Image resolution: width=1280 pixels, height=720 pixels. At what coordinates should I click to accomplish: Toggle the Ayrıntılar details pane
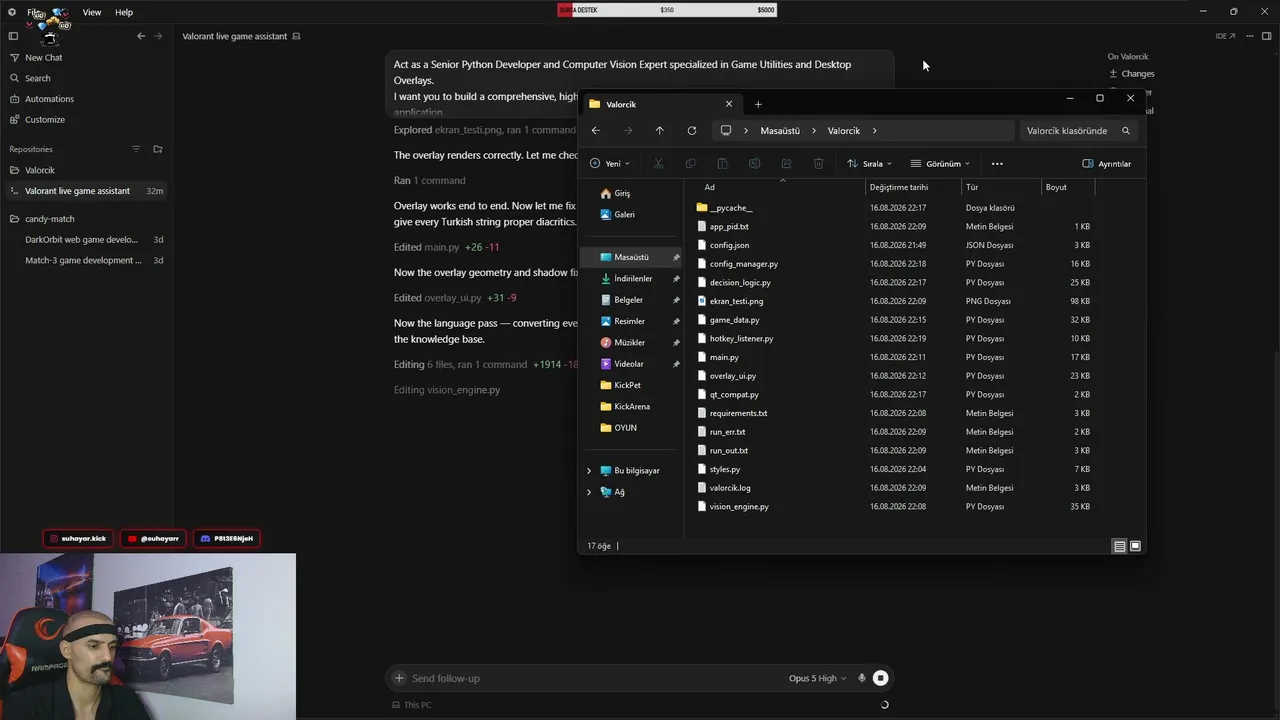click(1107, 164)
